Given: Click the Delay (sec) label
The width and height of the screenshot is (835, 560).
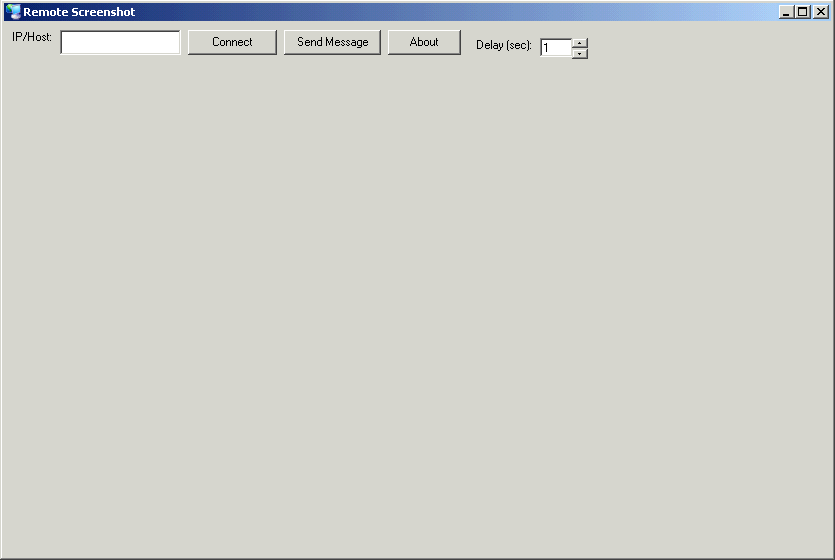Looking at the screenshot, I should [504, 45].
